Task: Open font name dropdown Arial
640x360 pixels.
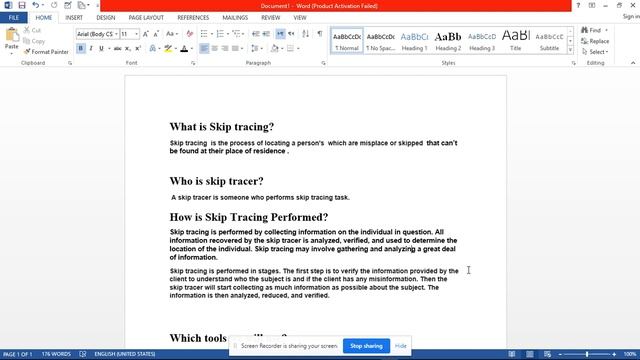Action: coord(116,34)
